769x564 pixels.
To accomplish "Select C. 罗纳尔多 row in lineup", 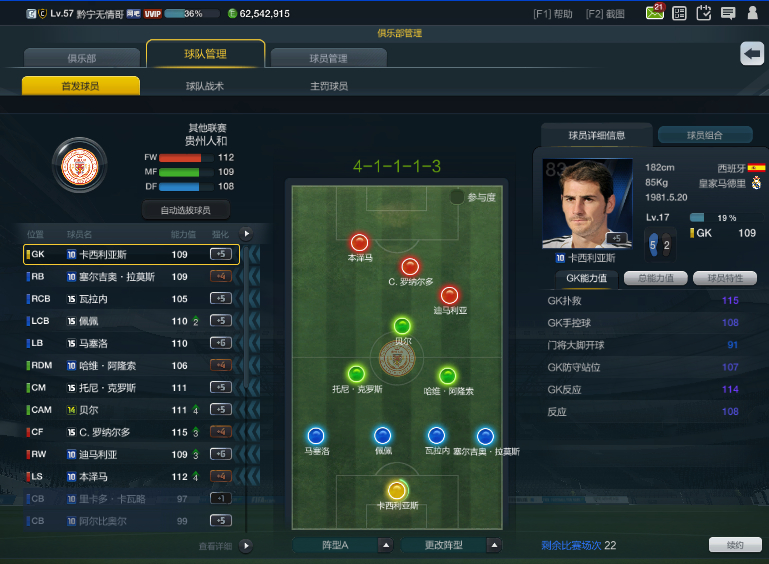I will tap(131, 432).
